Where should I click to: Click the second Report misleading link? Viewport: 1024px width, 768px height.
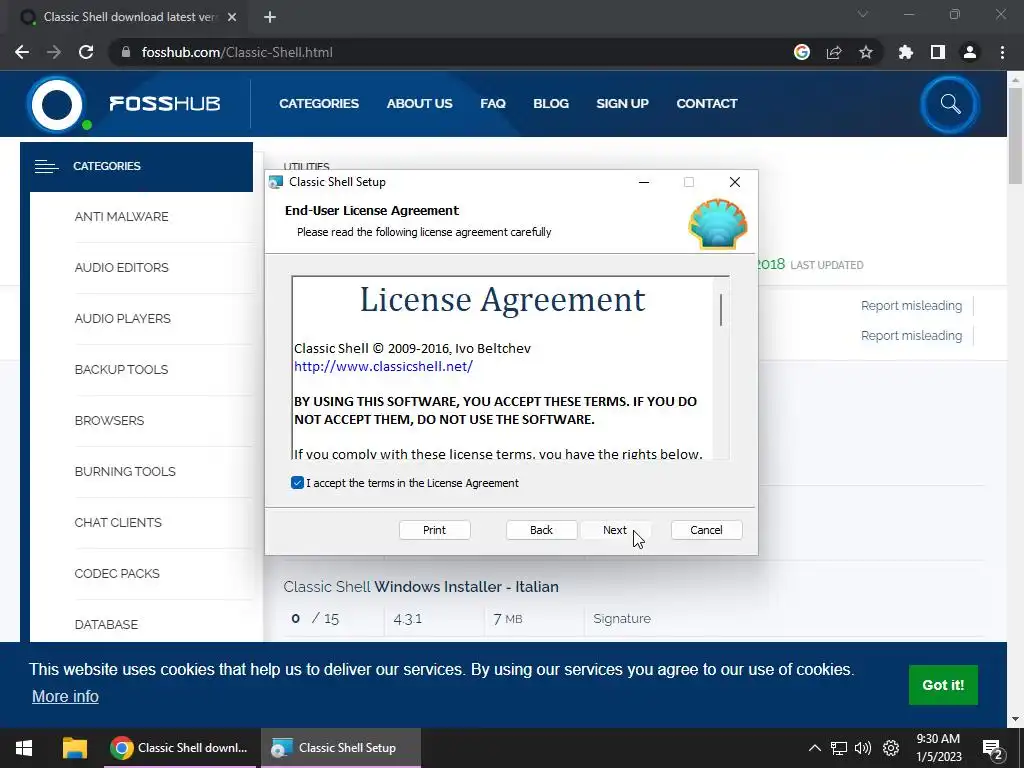(911, 336)
